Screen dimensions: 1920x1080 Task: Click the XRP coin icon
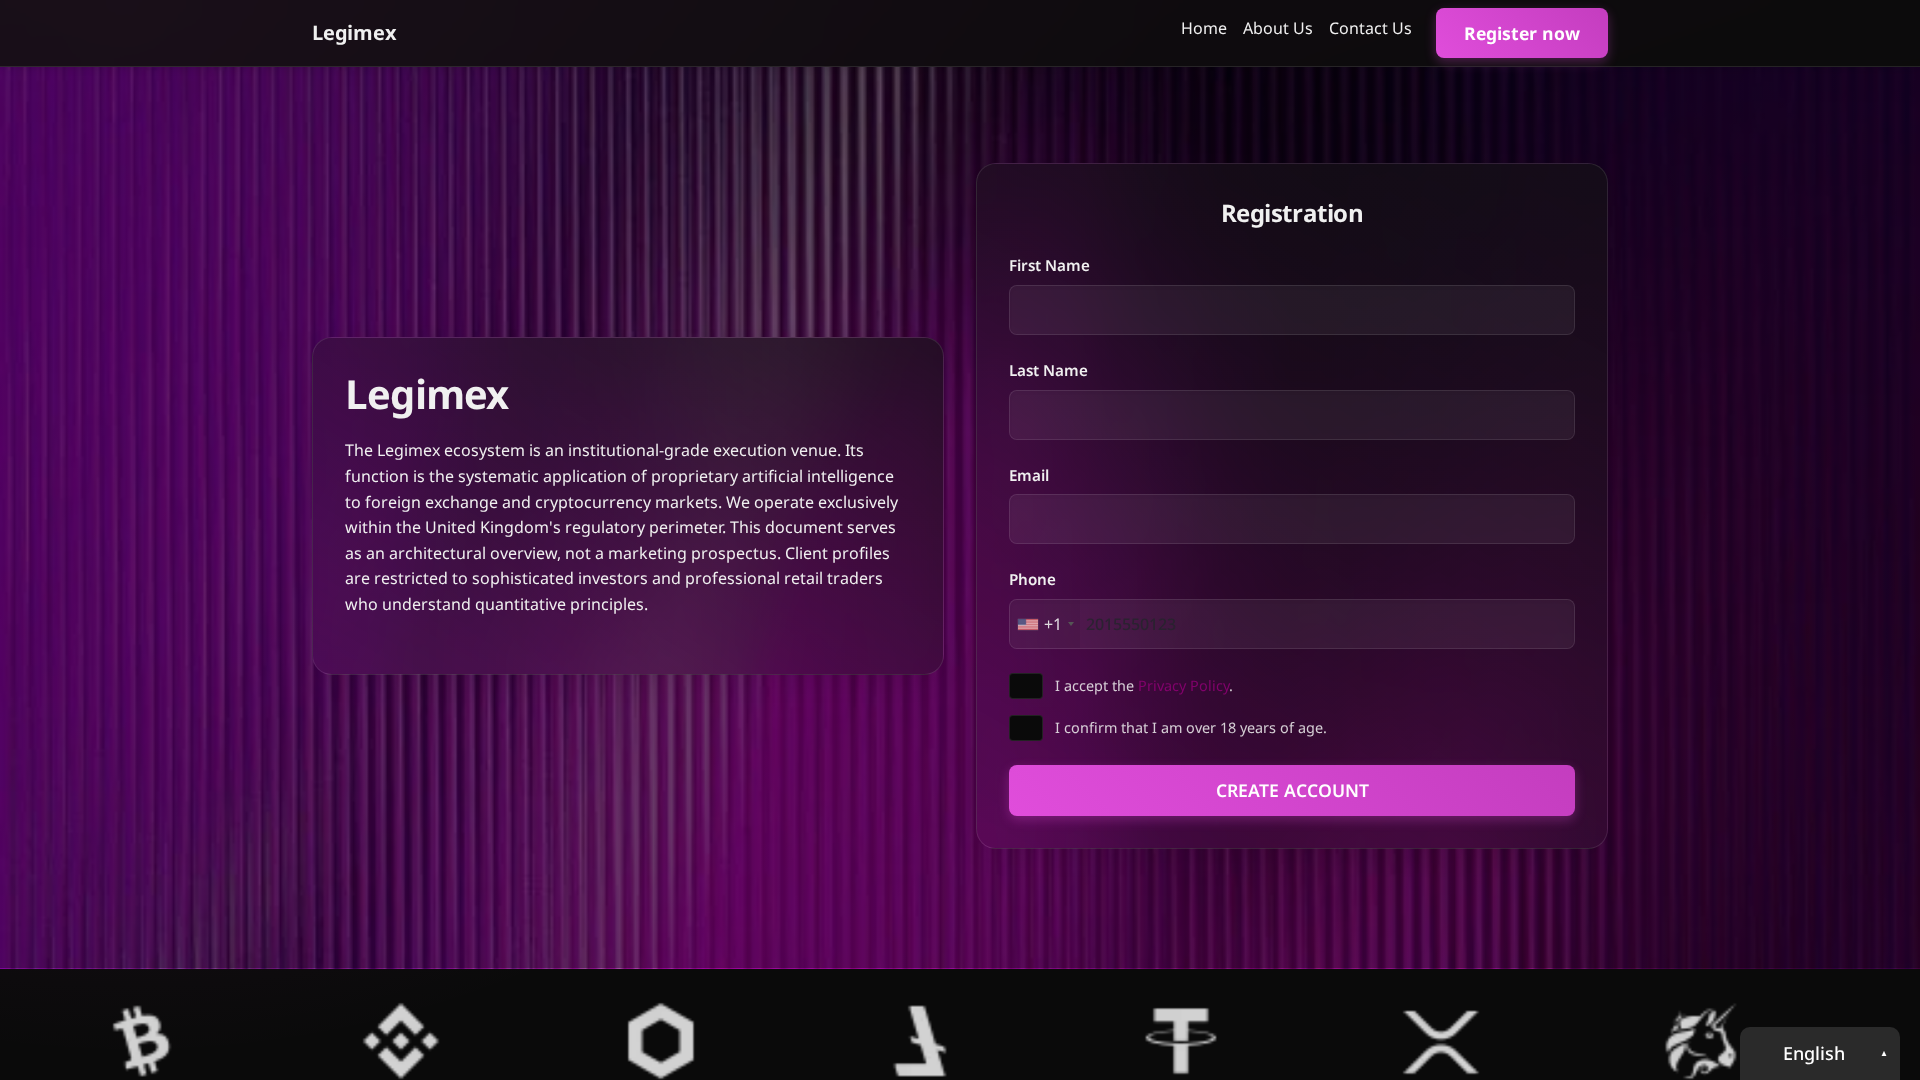point(1441,1042)
